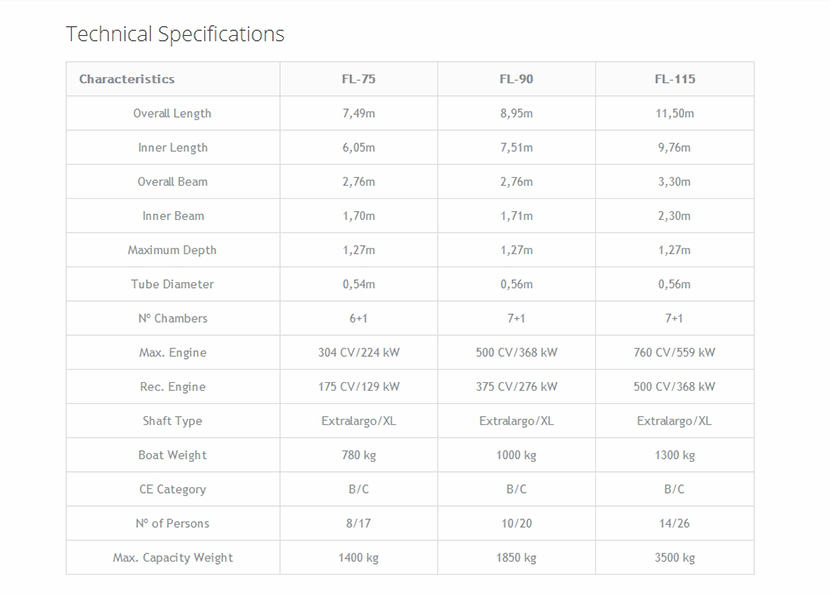Click the FL-115 persons value 14/26

click(674, 523)
